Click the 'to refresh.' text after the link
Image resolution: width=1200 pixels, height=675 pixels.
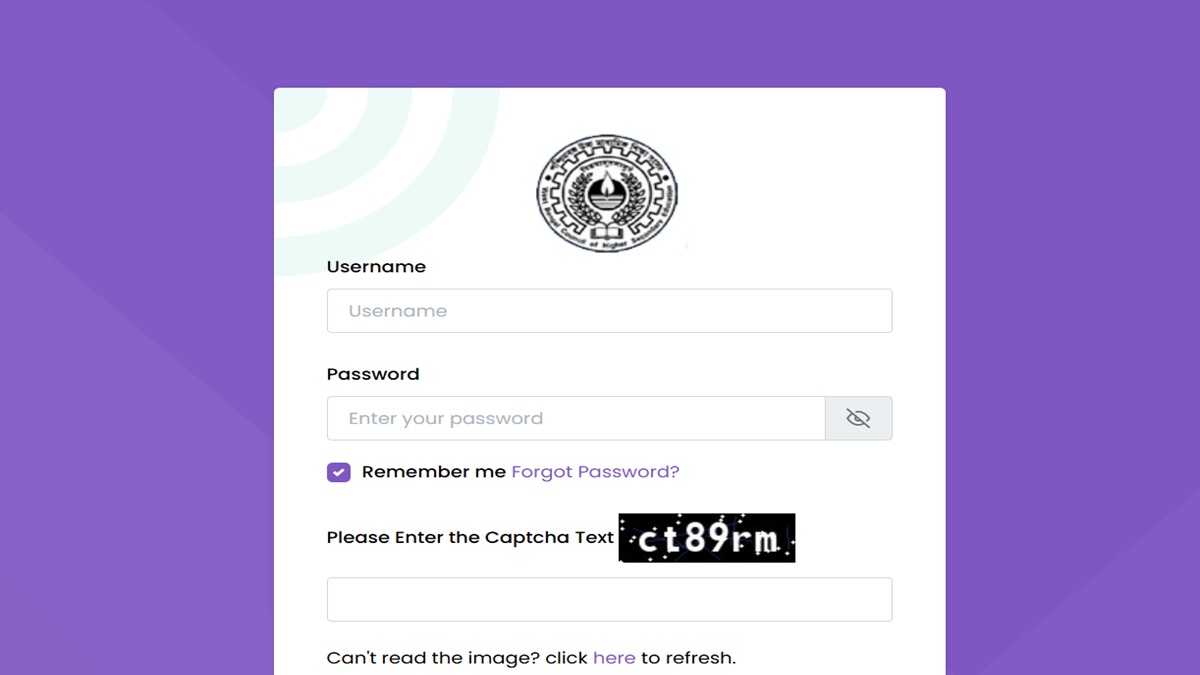(688, 658)
